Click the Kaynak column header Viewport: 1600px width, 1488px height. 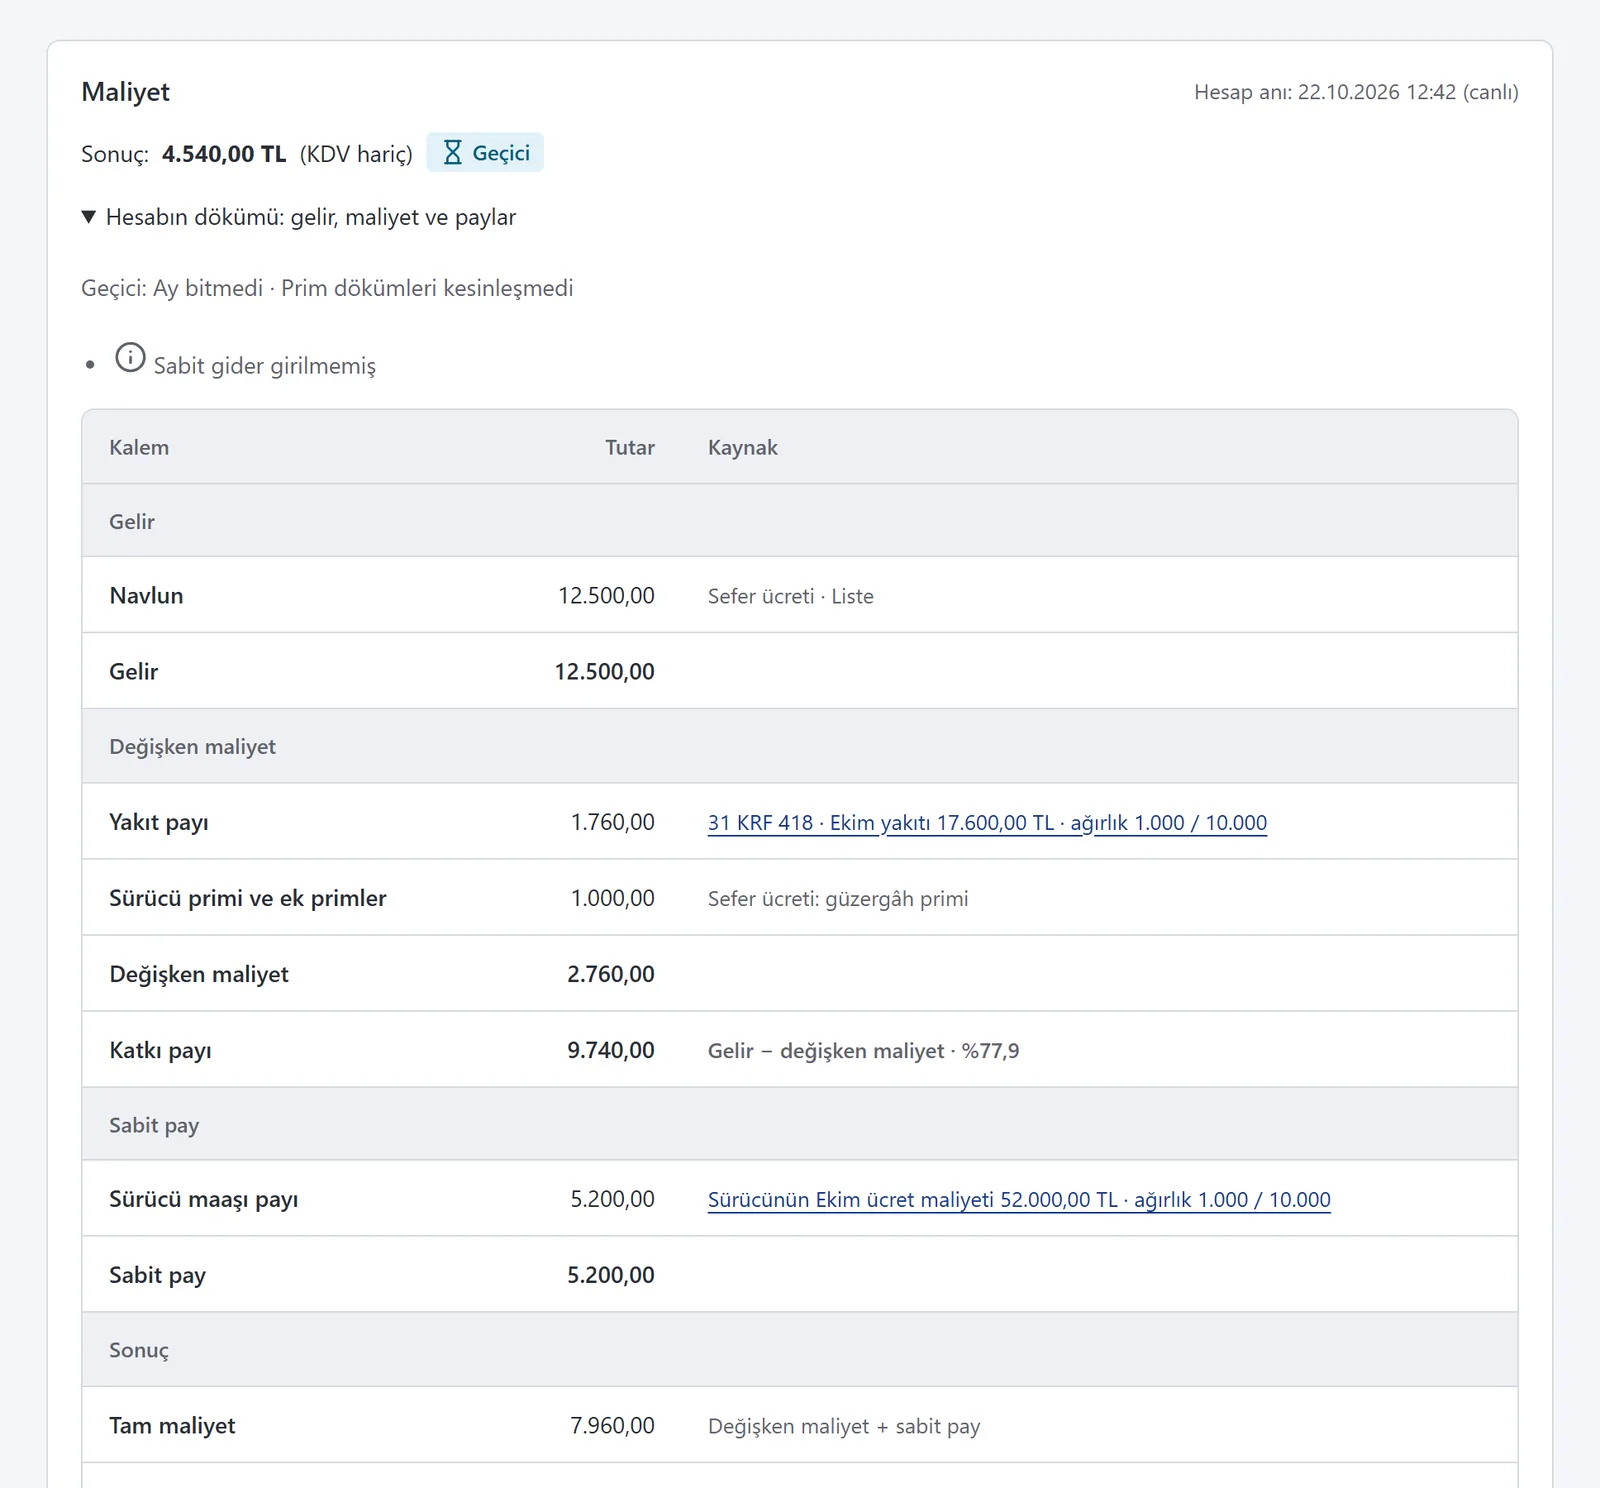pos(743,447)
